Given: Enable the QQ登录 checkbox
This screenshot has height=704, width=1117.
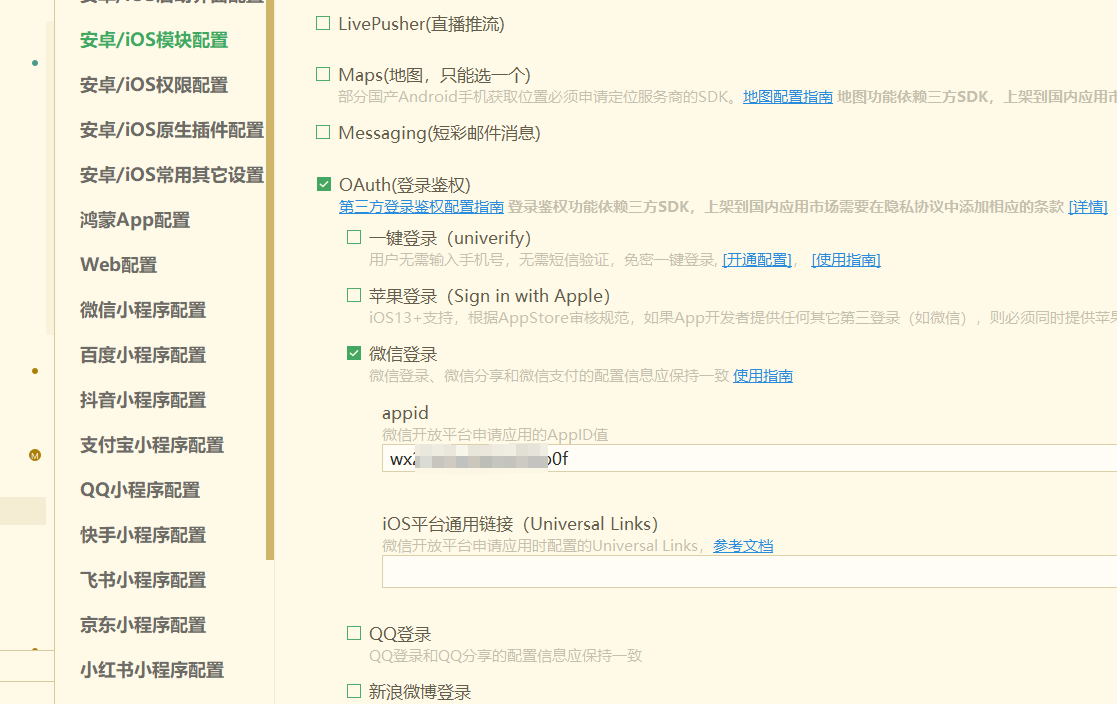Looking at the screenshot, I should pyautogui.click(x=354, y=633).
